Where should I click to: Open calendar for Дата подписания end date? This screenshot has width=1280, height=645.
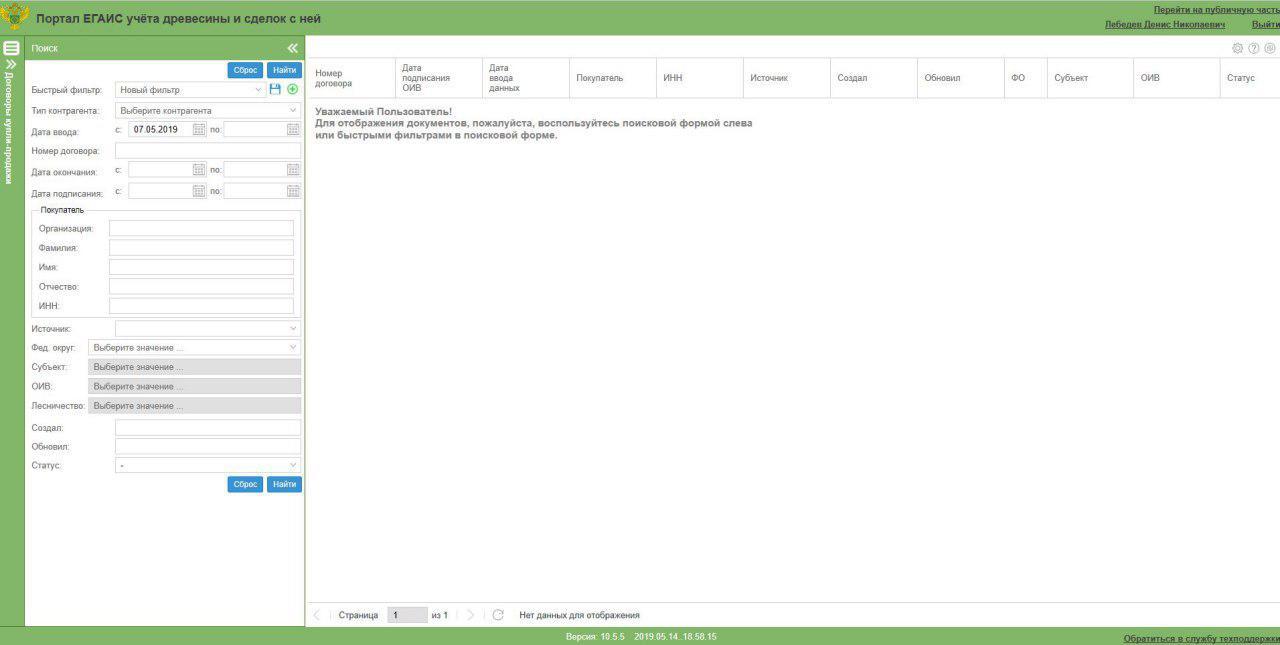tap(293, 191)
